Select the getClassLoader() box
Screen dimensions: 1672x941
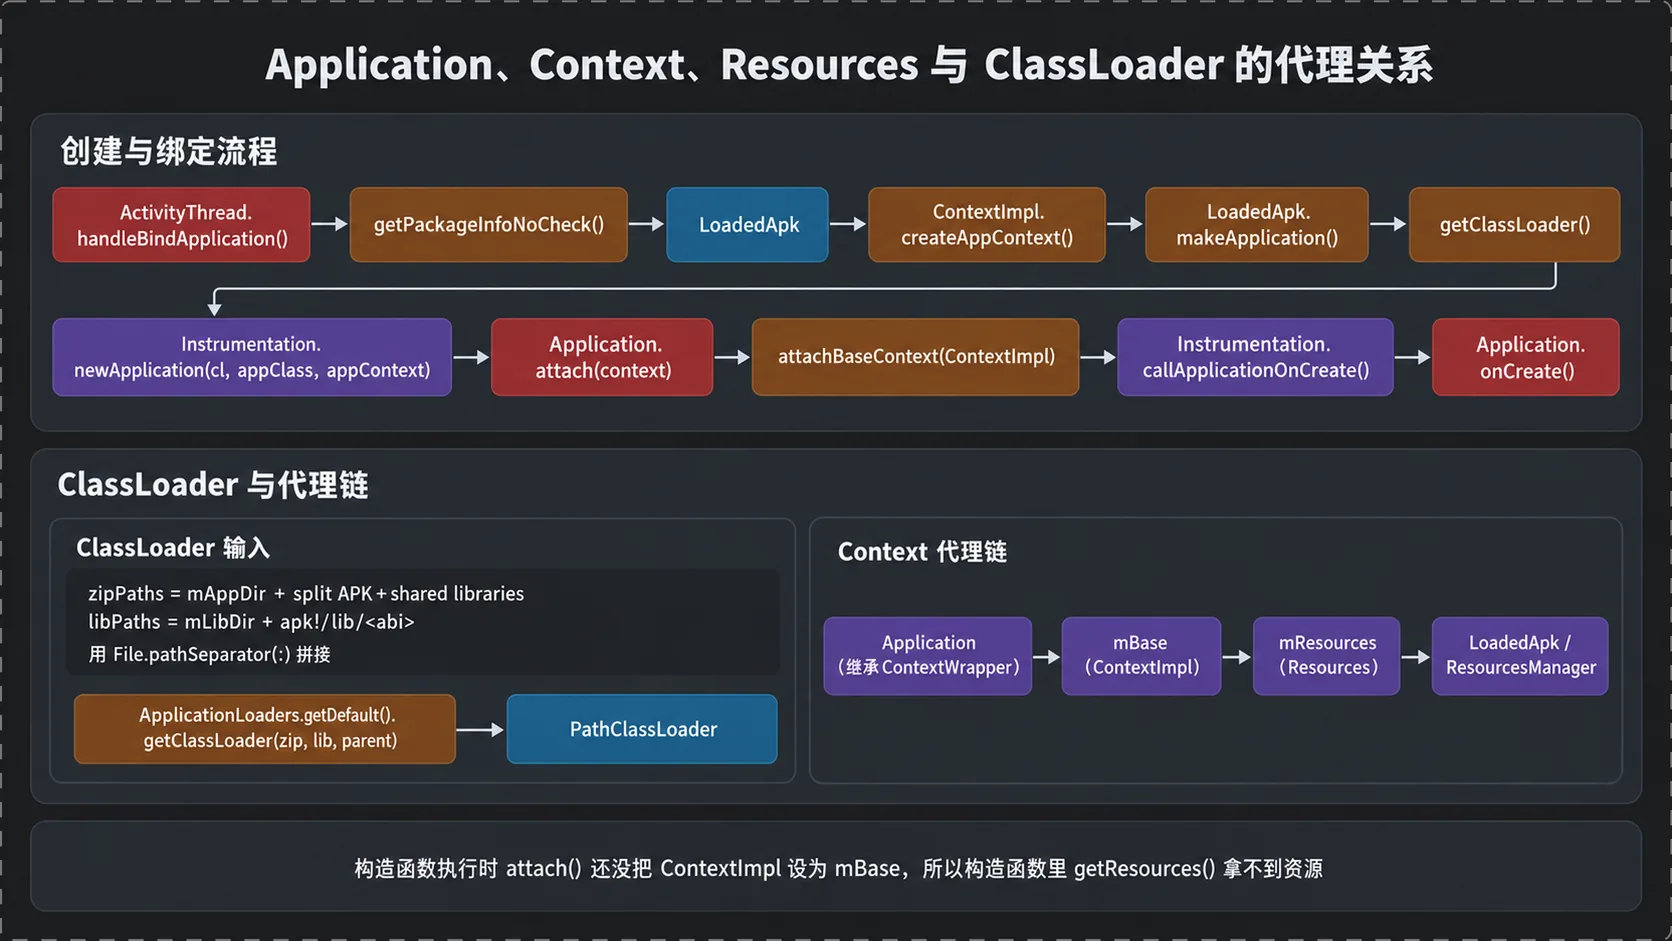point(1514,225)
